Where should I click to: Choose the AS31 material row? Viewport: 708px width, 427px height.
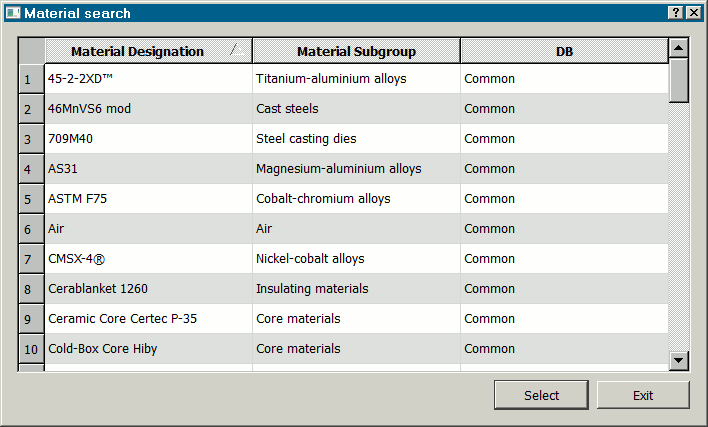coord(63,169)
